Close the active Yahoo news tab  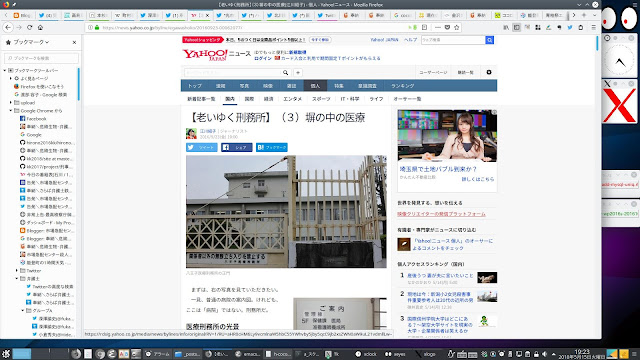pos(207,15)
